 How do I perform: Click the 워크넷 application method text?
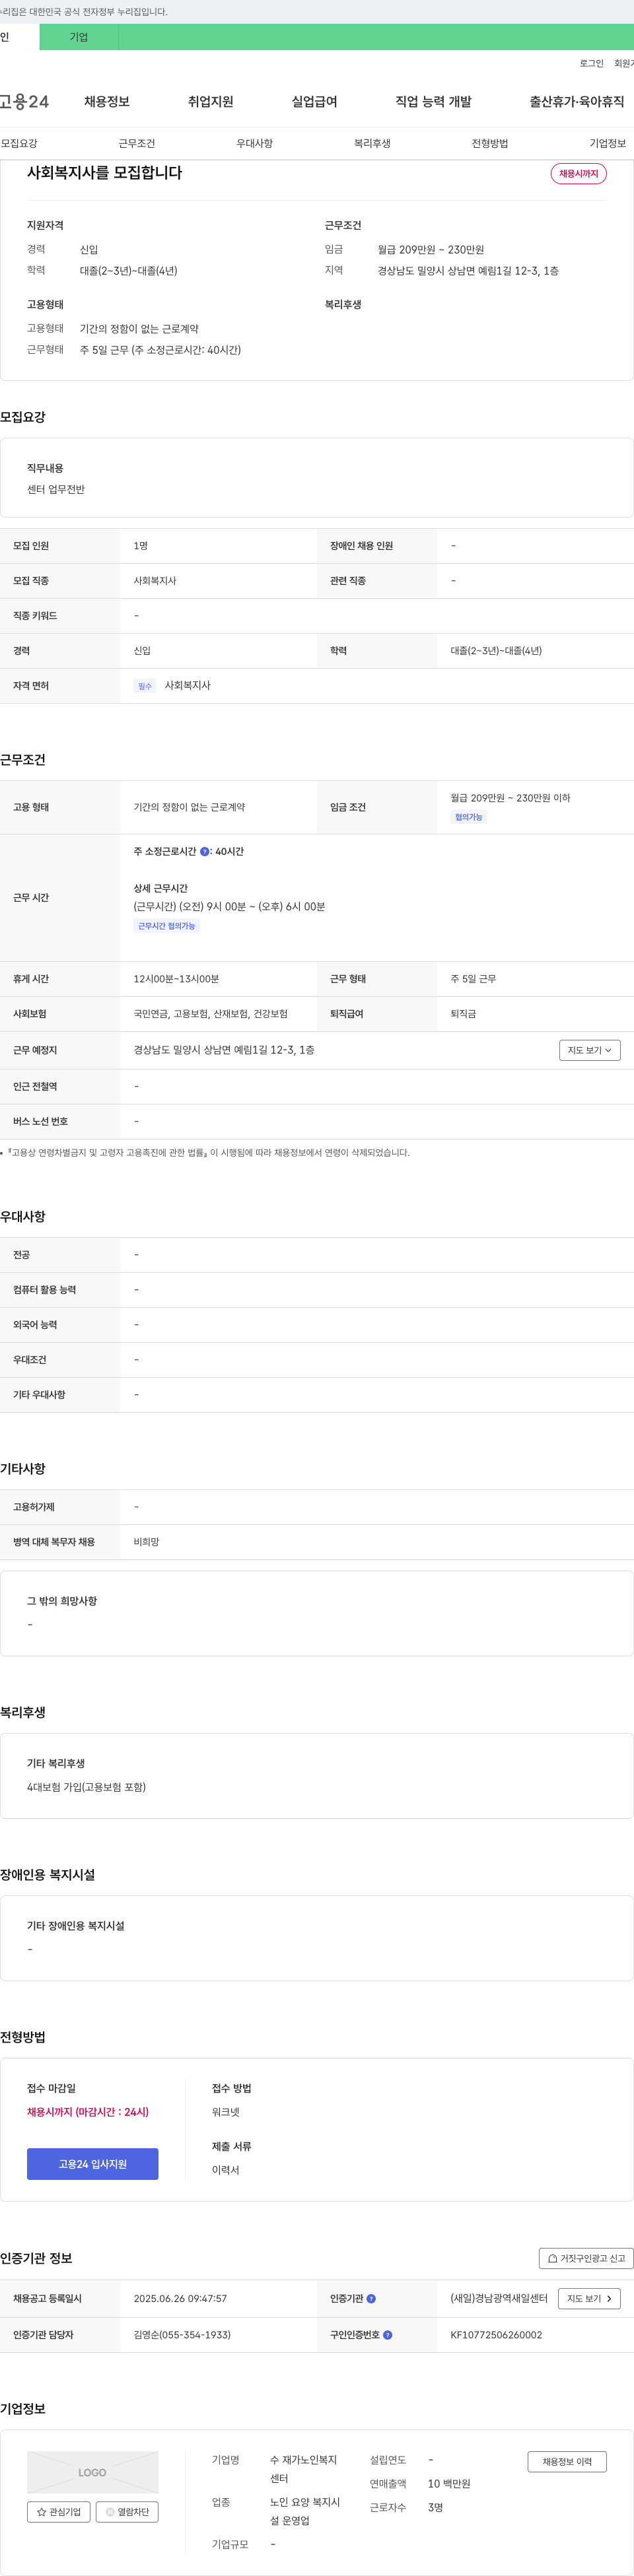pos(226,2111)
